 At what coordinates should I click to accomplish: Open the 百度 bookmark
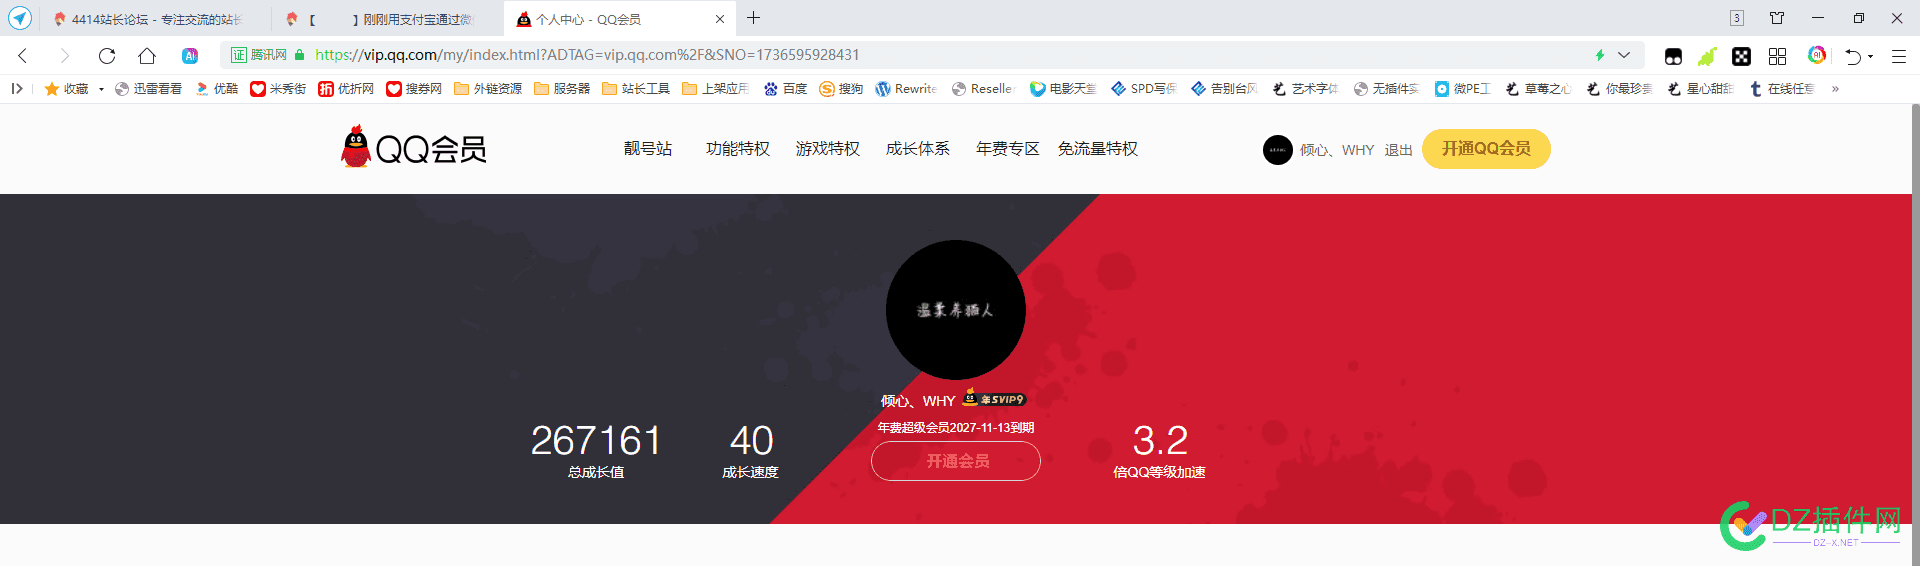click(785, 89)
